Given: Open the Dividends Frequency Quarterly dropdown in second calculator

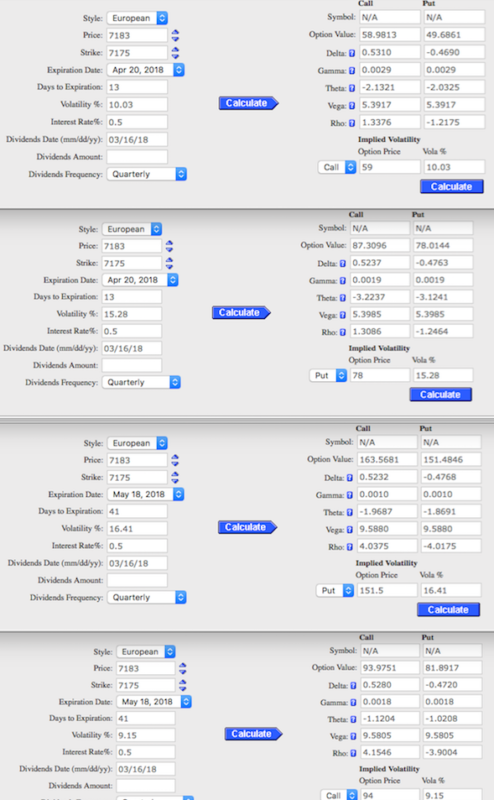Looking at the screenshot, I should (x=141, y=382).
